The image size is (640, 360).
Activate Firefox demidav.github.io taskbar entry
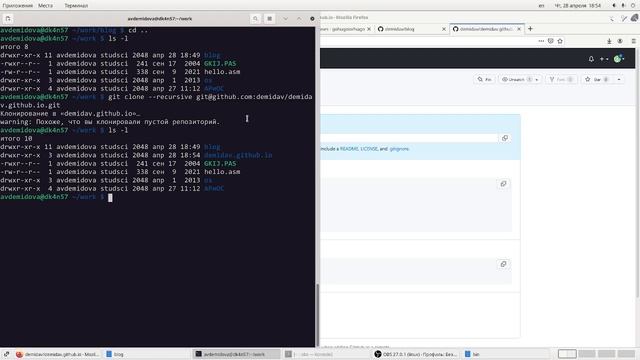click(x=58, y=354)
